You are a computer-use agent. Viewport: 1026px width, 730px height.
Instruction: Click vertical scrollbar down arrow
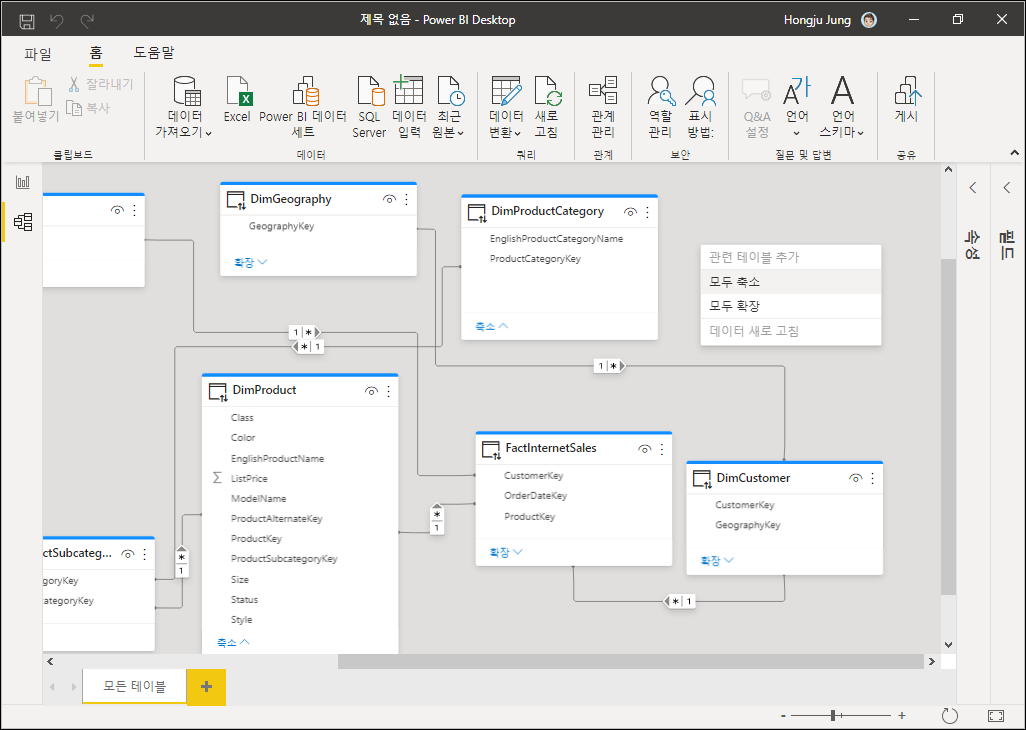[949, 644]
